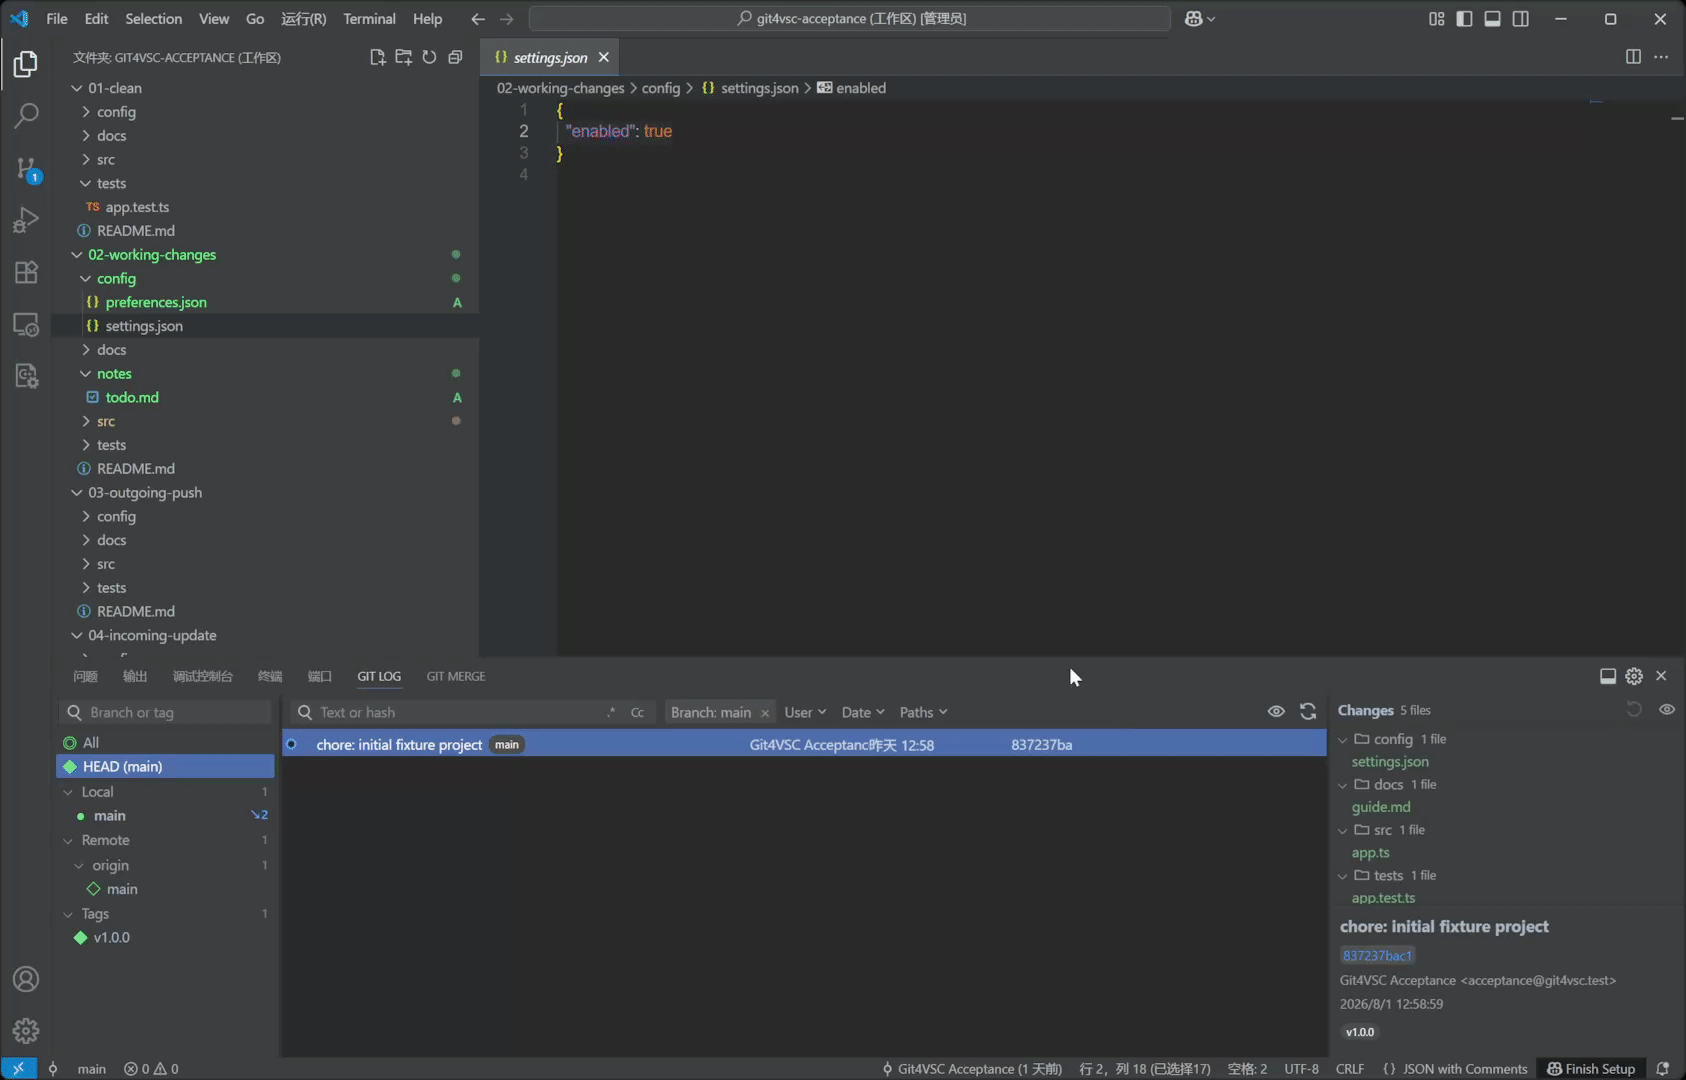Viewport: 1686px width, 1080px height.
Task: Open Git Log panel settings gear
Action: click(1634, 676)
